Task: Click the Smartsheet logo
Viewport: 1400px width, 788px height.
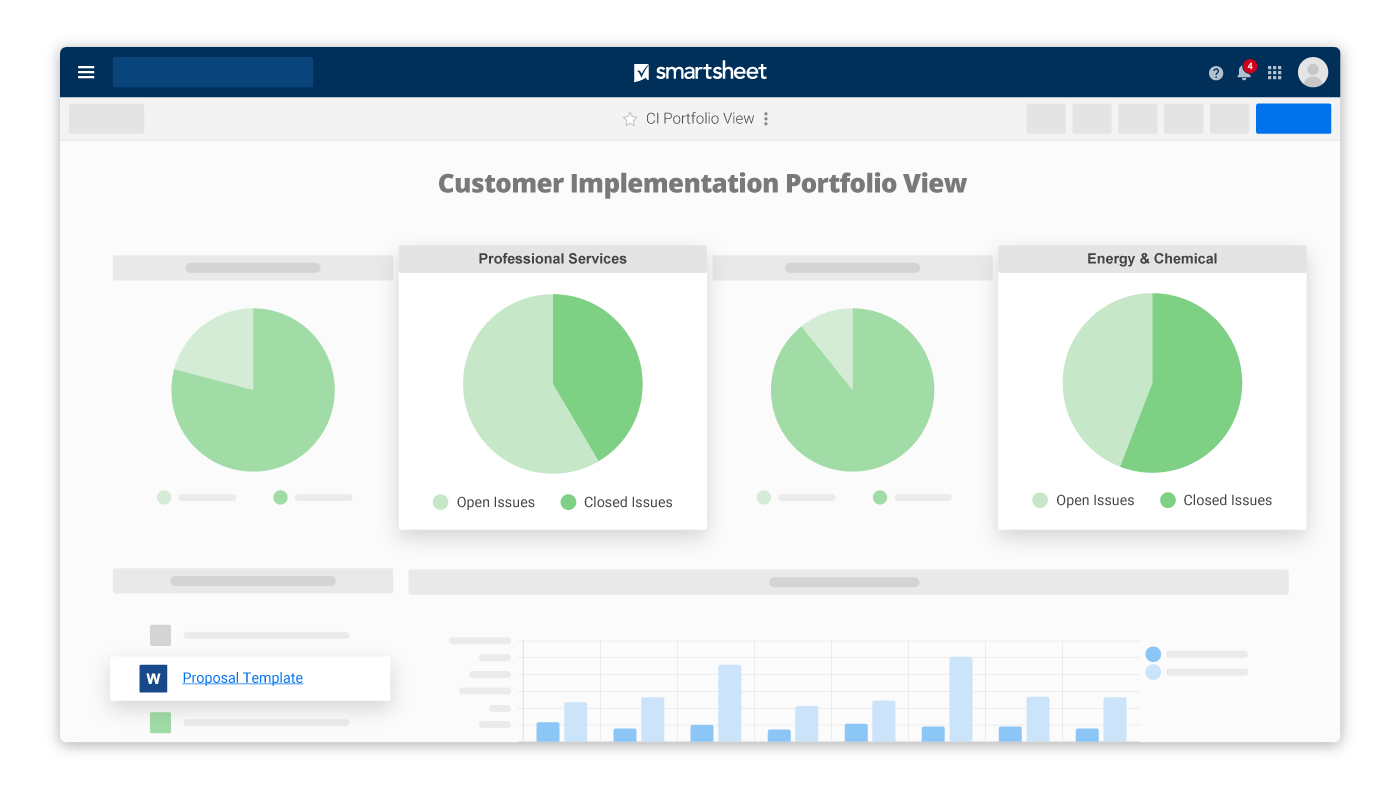Action: (700, 72)
